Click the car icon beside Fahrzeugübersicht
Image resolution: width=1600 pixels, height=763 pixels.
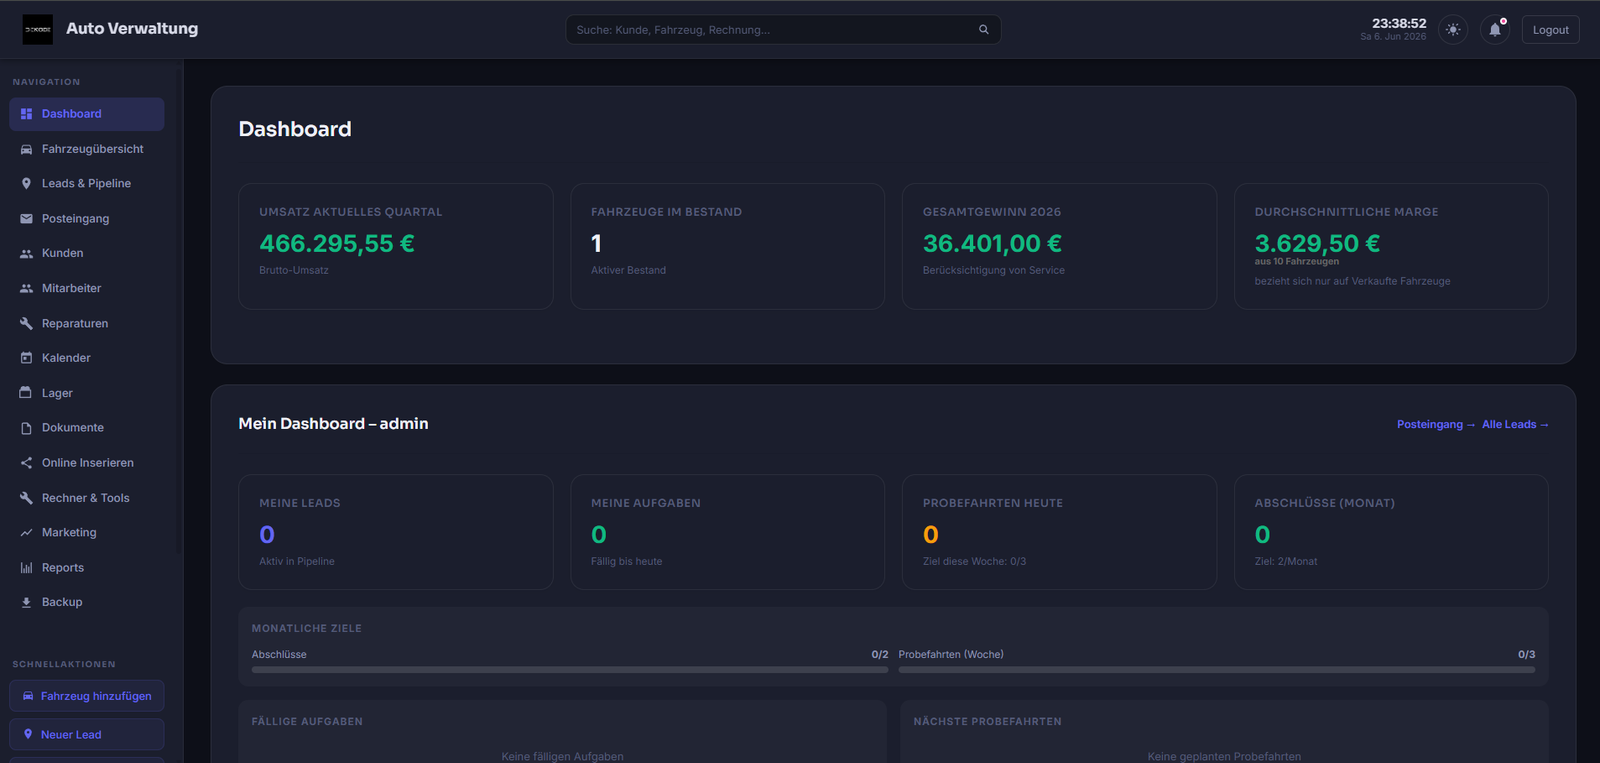coord(27,149)
